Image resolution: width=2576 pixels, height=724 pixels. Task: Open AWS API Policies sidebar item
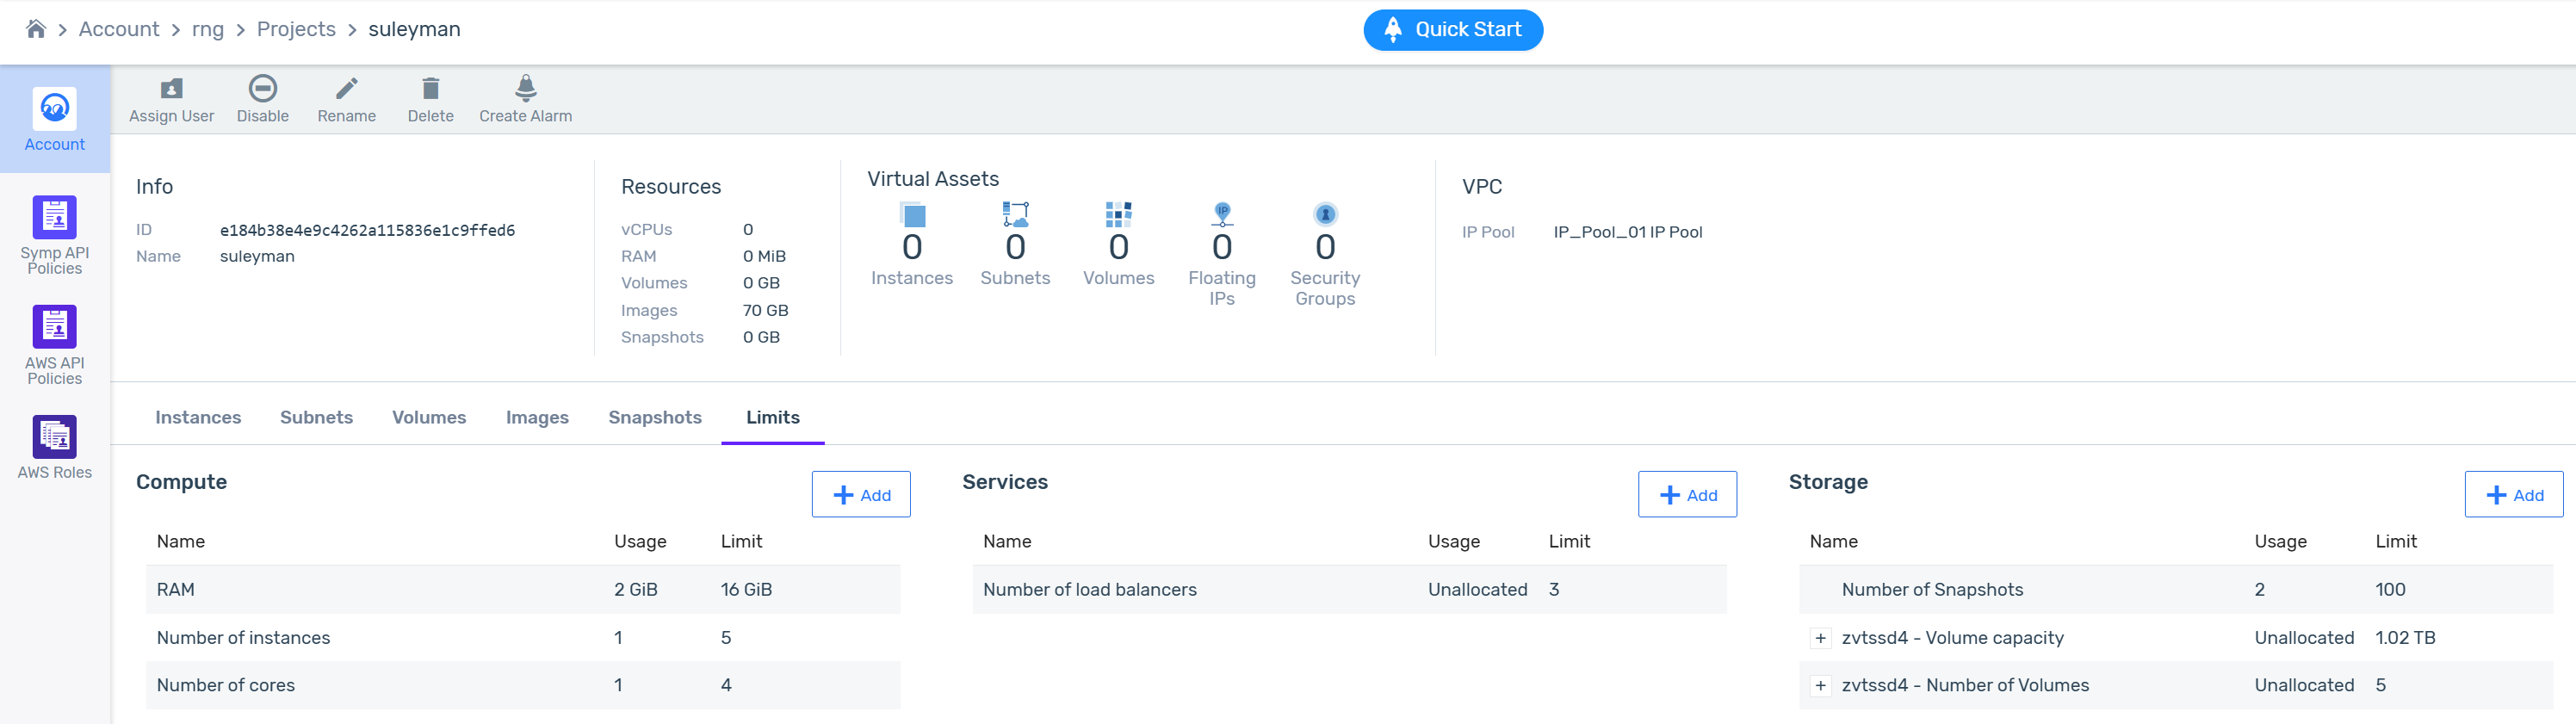(54, 345)
